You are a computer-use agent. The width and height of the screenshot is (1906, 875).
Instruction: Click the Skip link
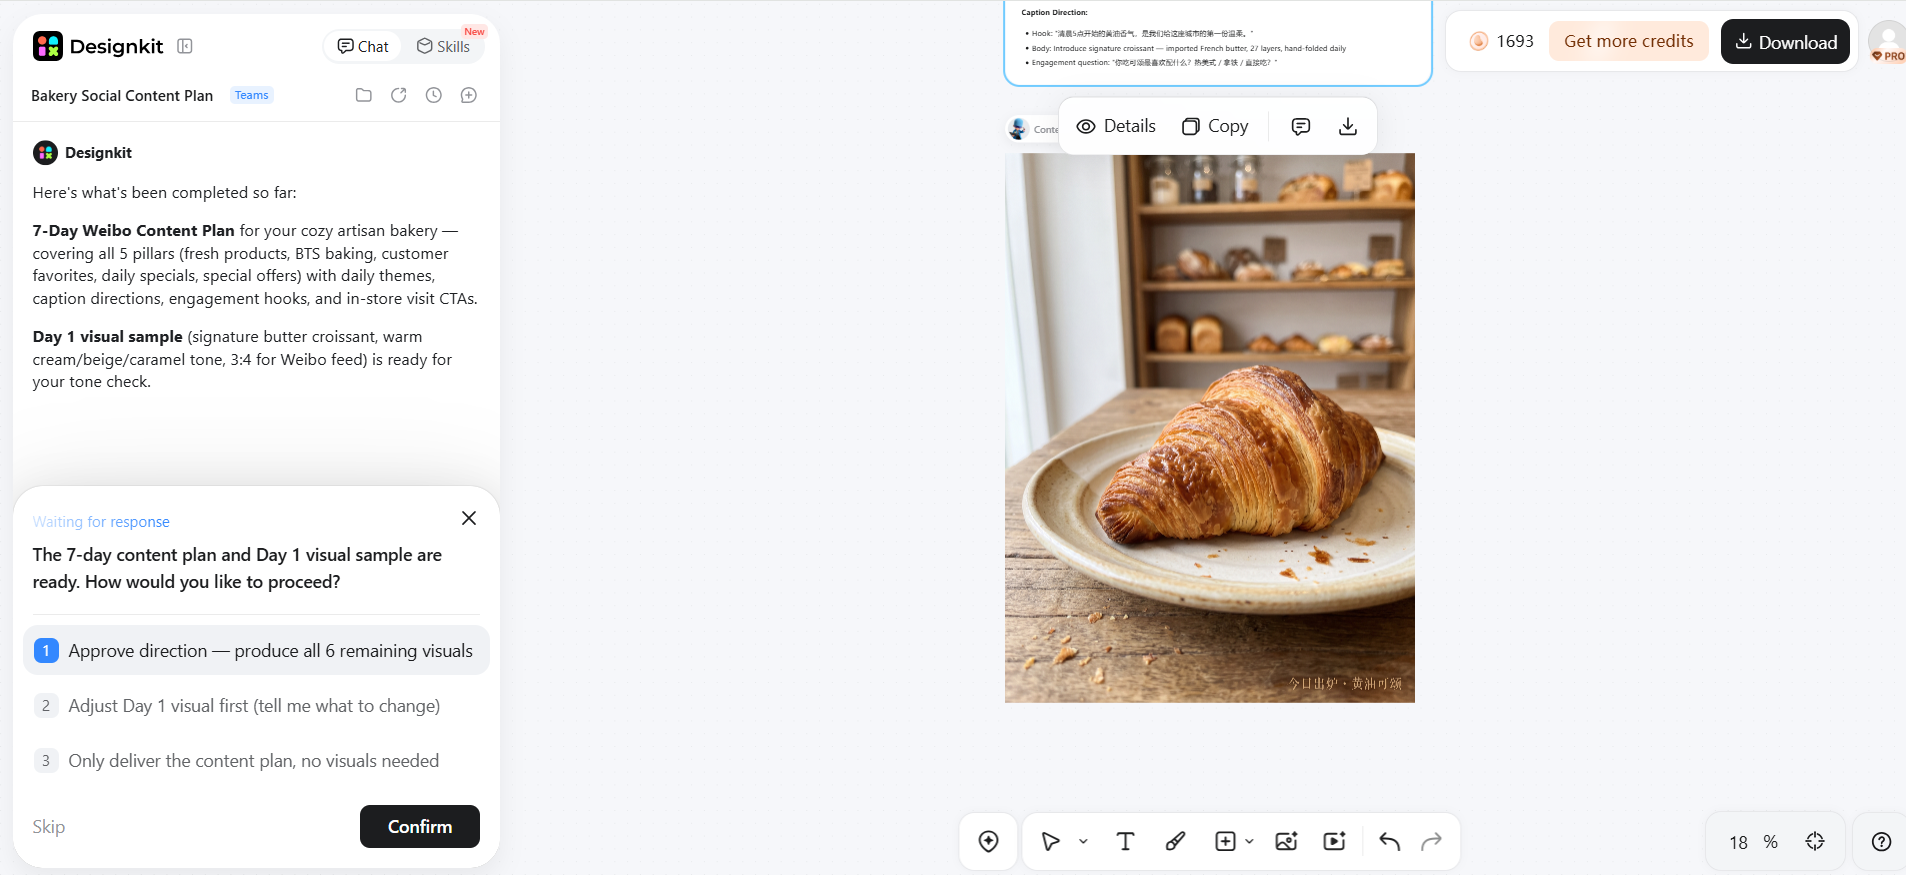coord(49,826)
